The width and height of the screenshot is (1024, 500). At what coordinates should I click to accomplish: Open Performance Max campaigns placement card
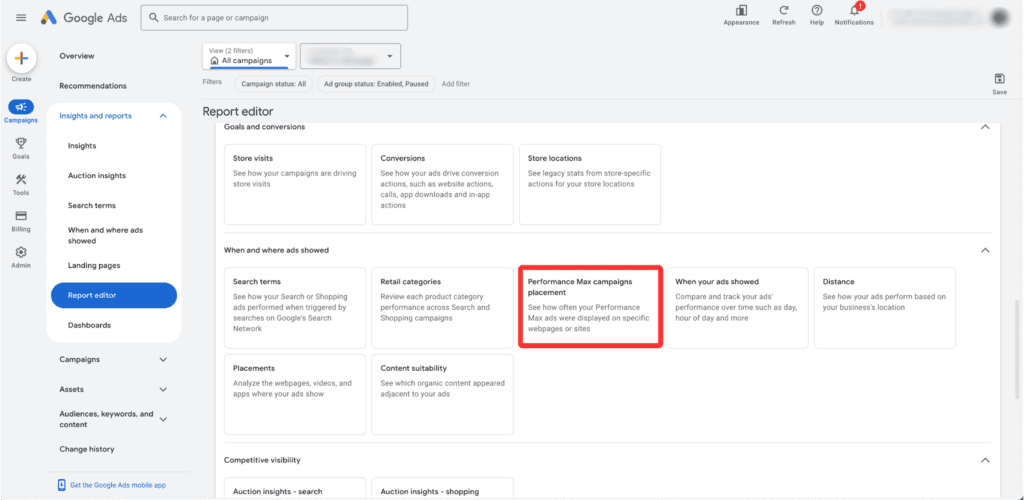coord(590,307)
